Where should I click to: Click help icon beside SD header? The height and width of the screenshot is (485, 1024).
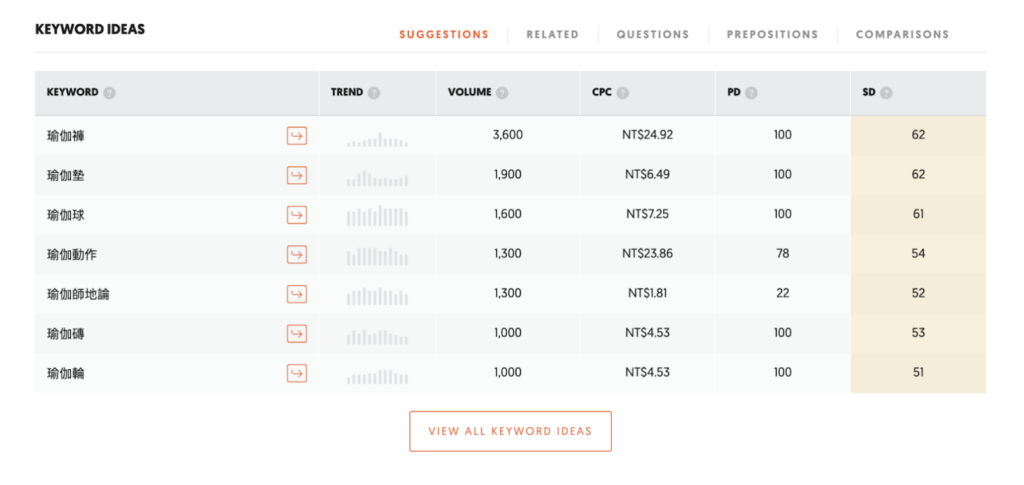pyautogui.click(x=886, y=93)
